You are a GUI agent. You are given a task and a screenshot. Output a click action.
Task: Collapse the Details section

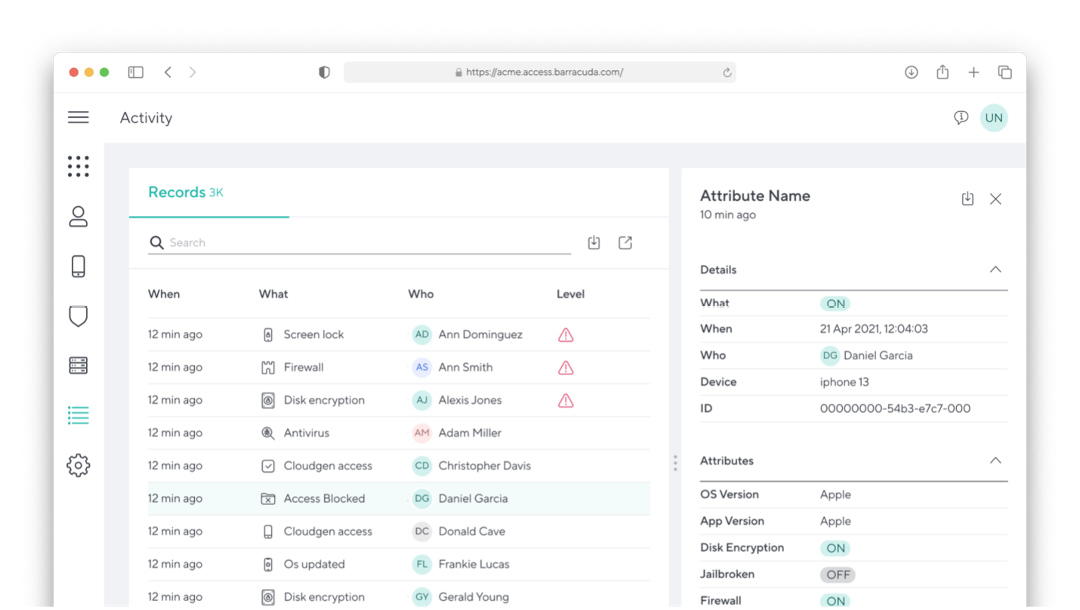(x=995, y=270)
